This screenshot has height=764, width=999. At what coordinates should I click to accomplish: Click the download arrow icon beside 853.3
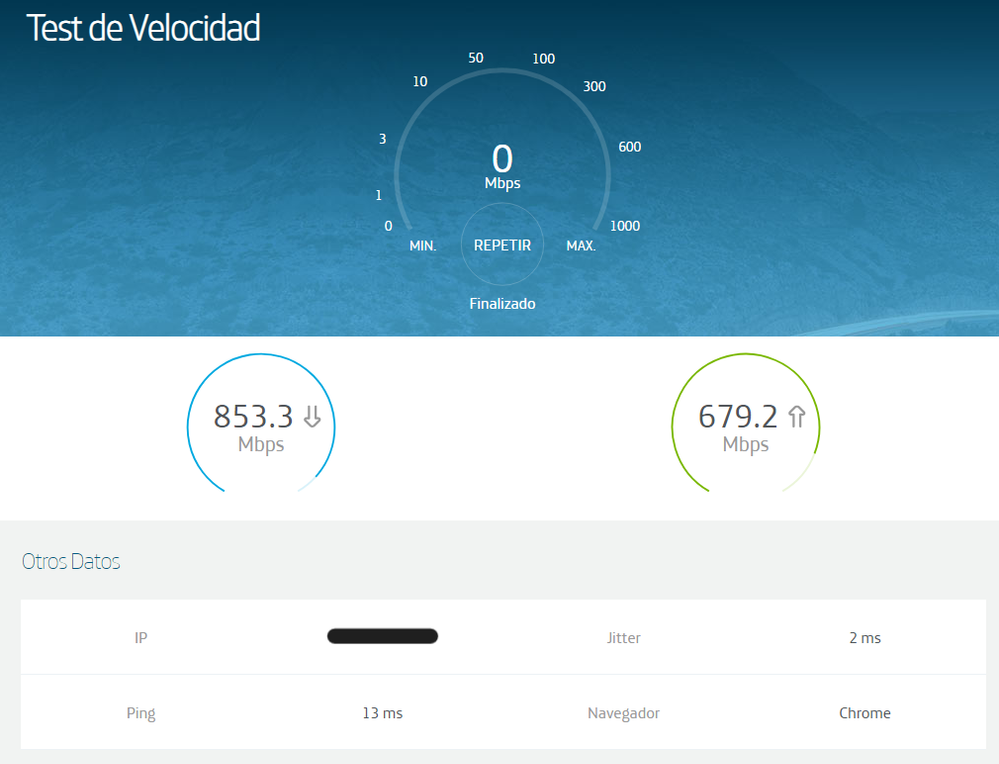312,417
